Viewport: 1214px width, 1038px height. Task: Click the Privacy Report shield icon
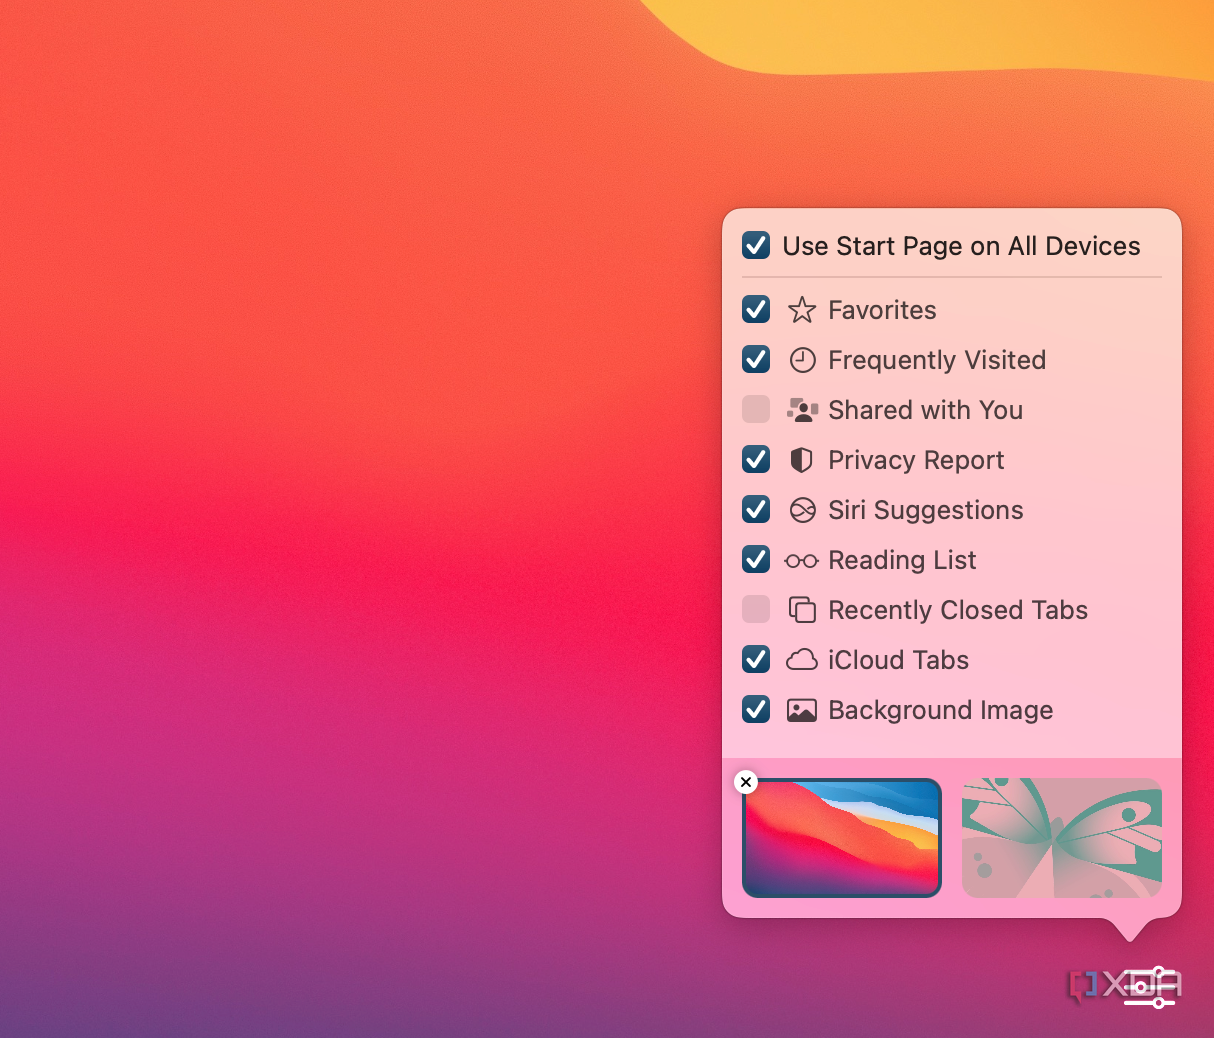(x=802, y=460)
